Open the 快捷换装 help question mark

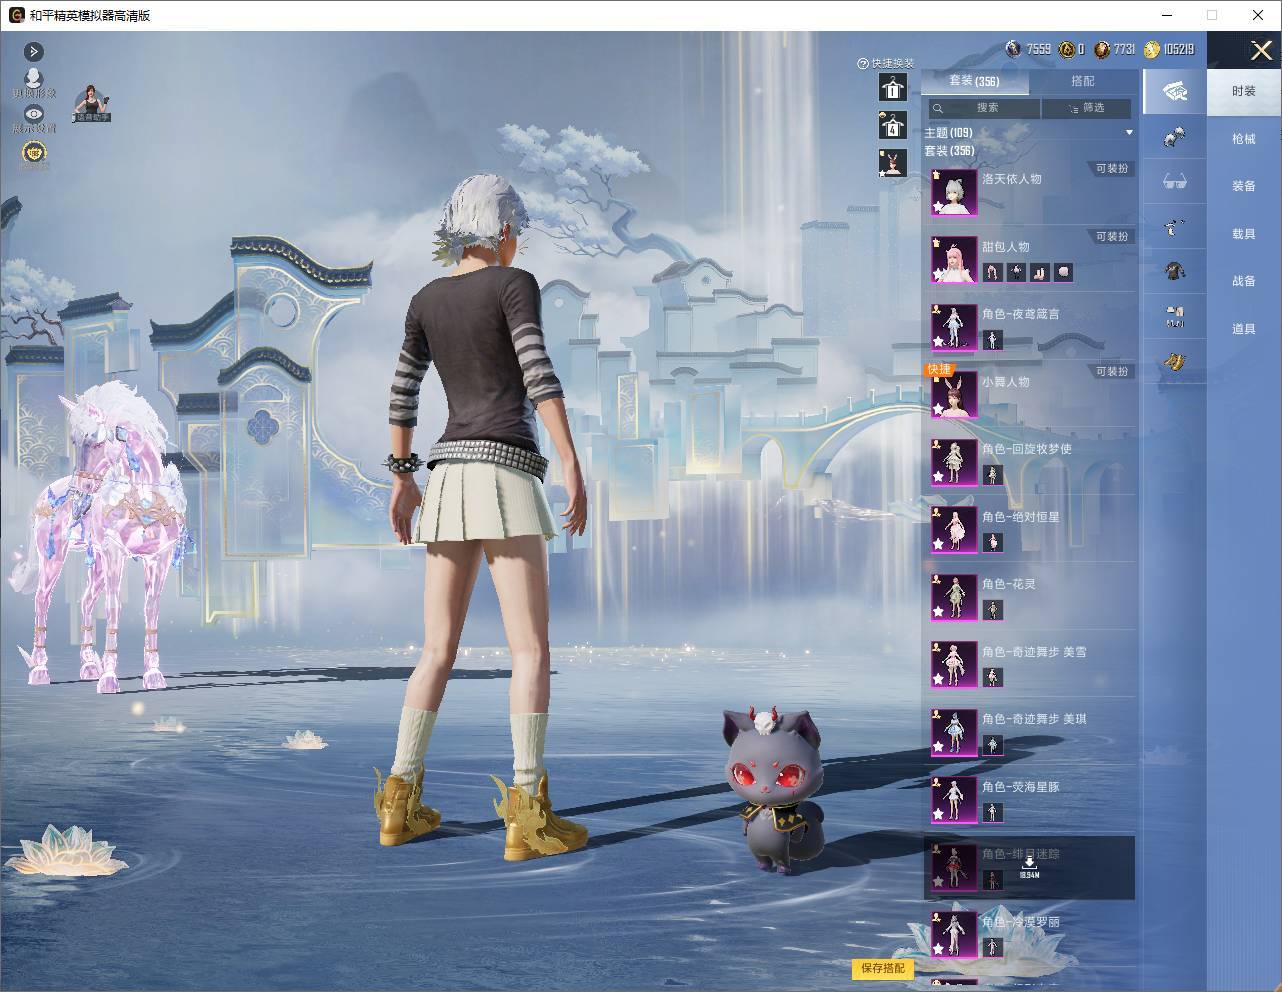coord(862,63)
